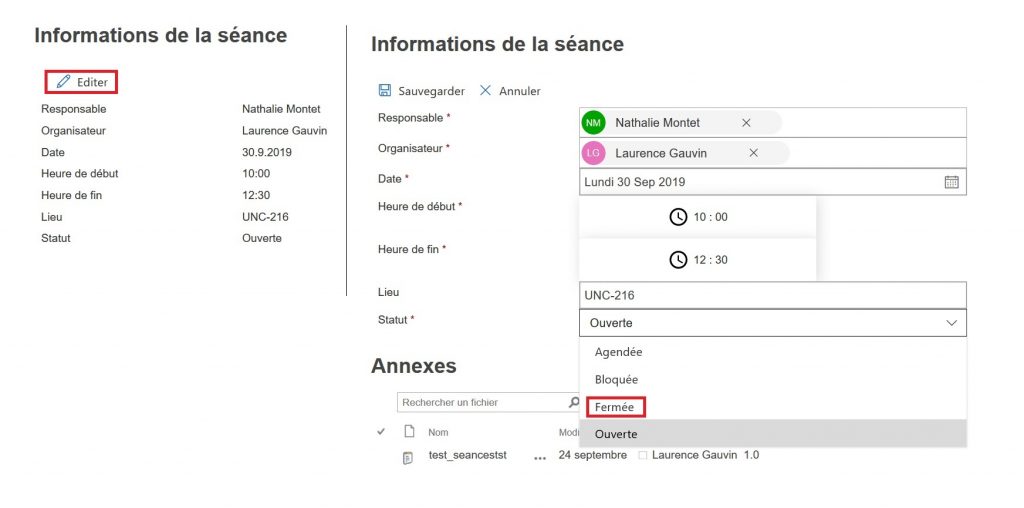Select the Ouverte status option
Screen dimensions: 1024x508
(616, 434)
